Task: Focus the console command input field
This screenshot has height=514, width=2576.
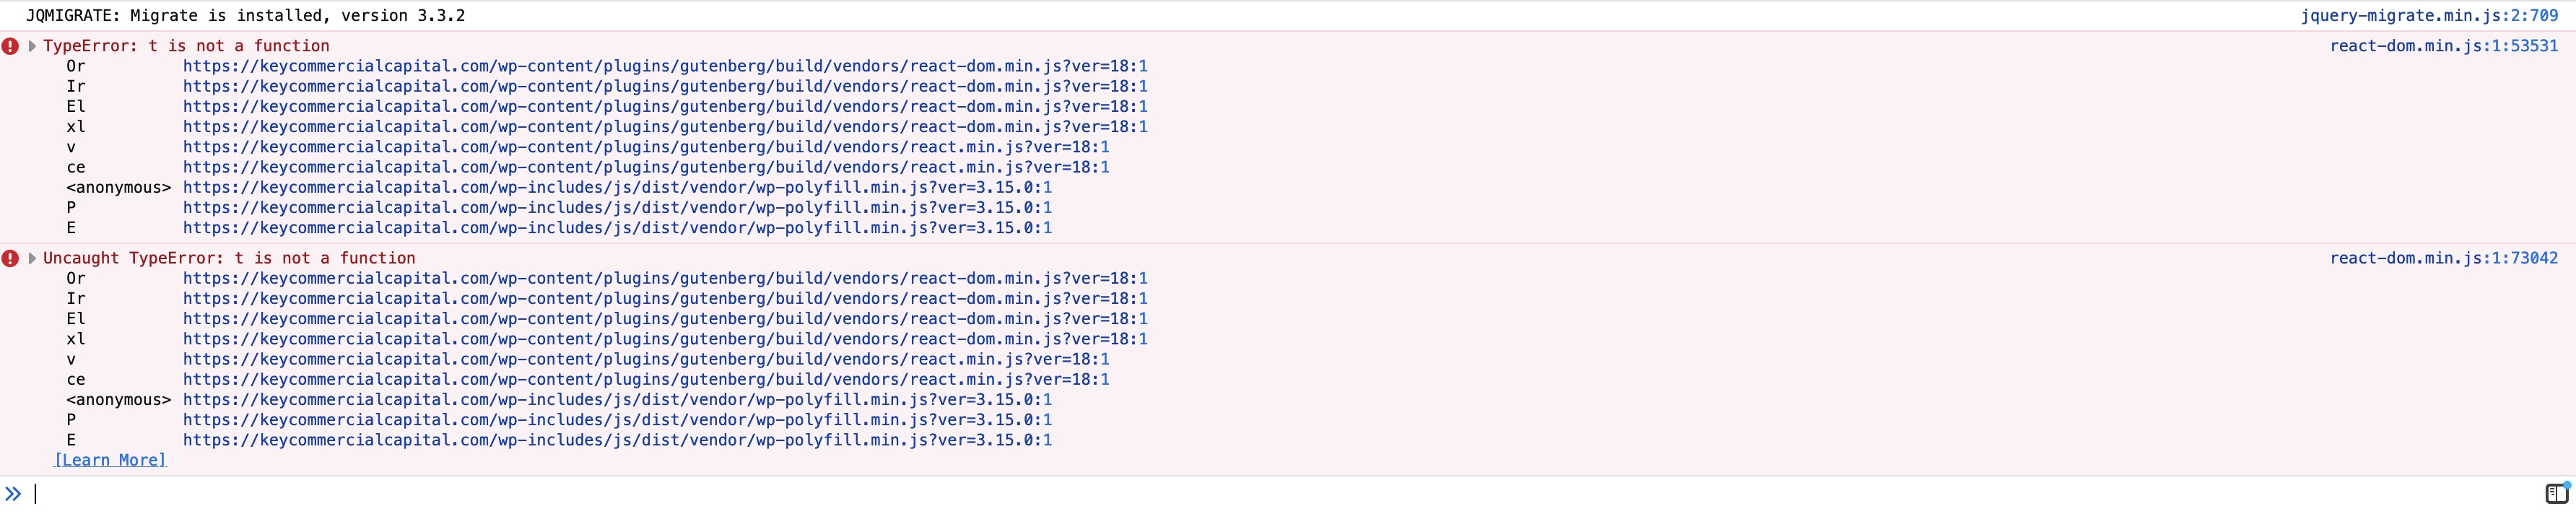Action: tap(1200, 493)
